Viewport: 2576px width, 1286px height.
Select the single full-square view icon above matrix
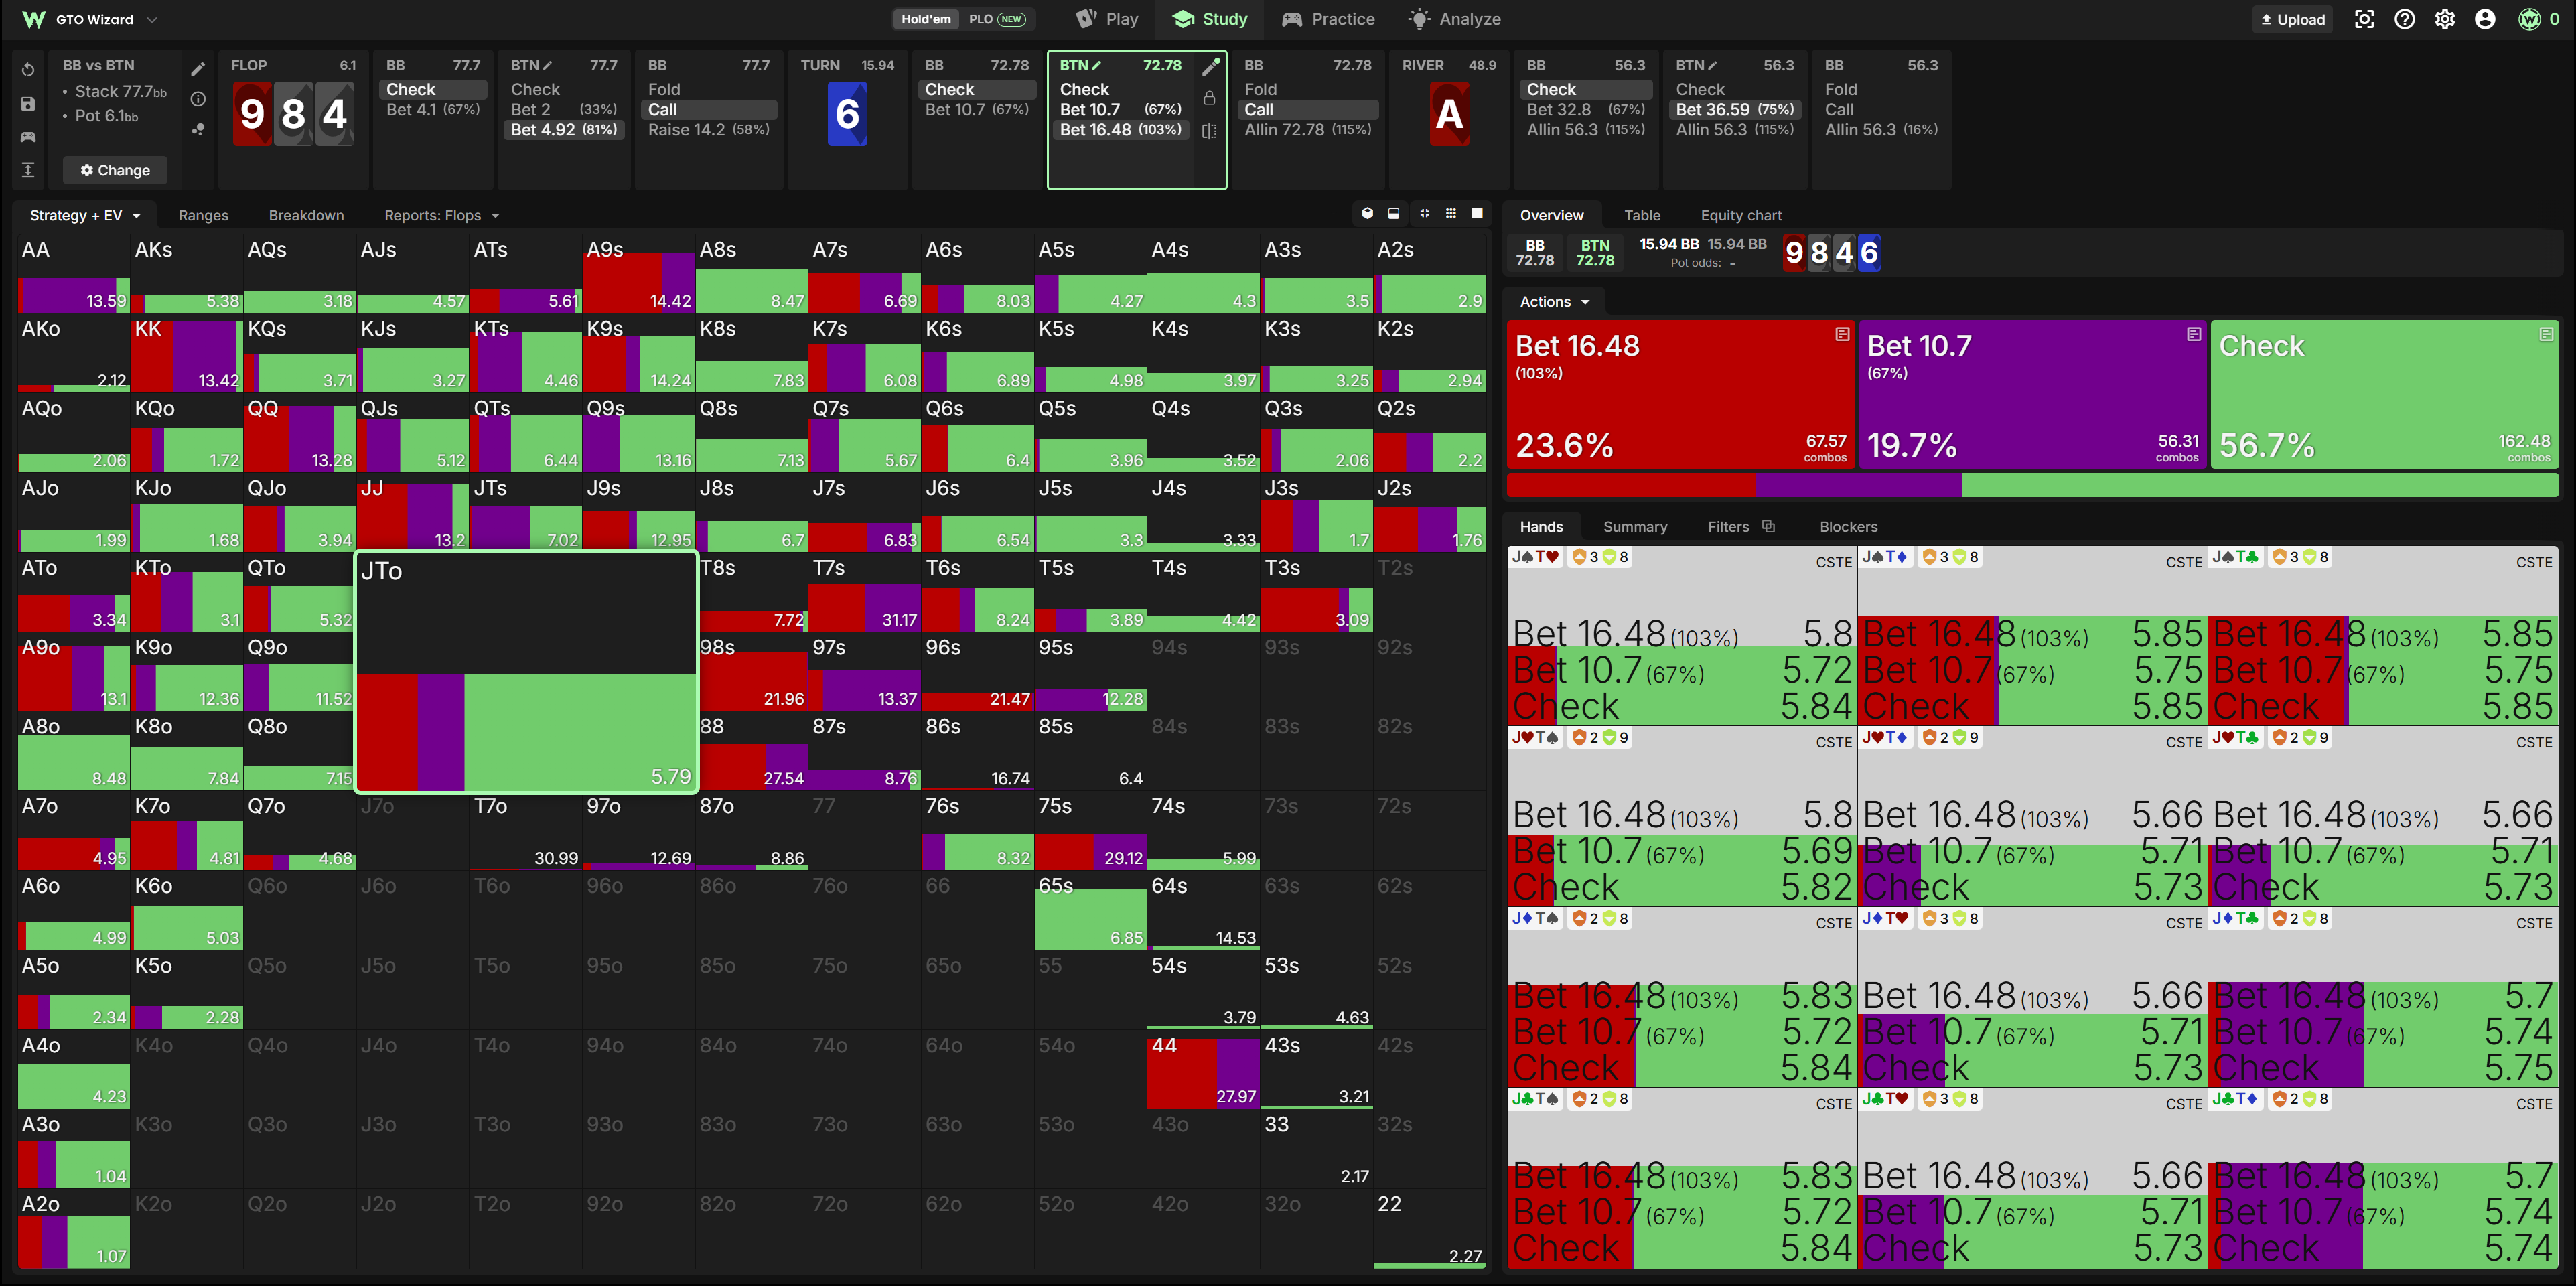pyautogui.click(x=1477, y=213)
